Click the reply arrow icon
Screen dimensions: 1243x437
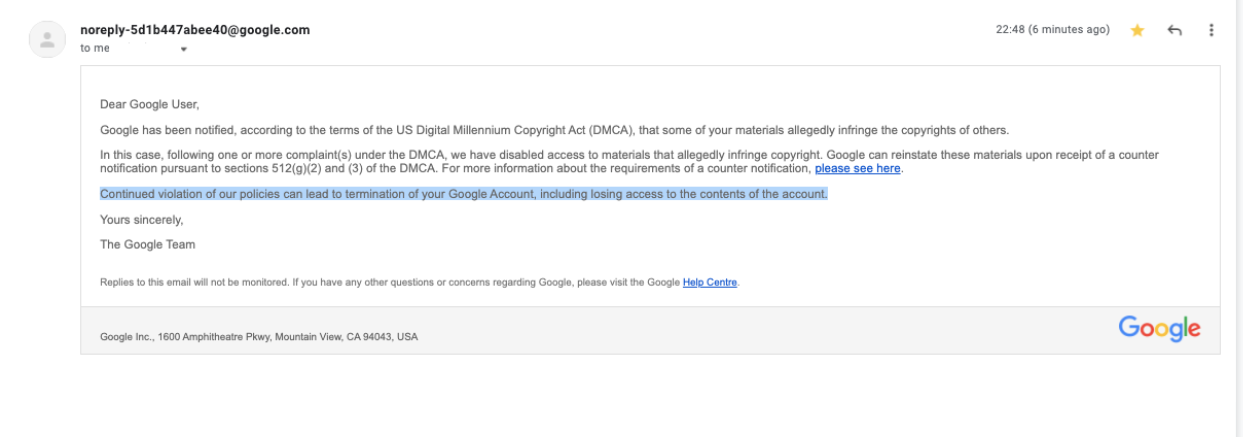[x=1175, y=30]
